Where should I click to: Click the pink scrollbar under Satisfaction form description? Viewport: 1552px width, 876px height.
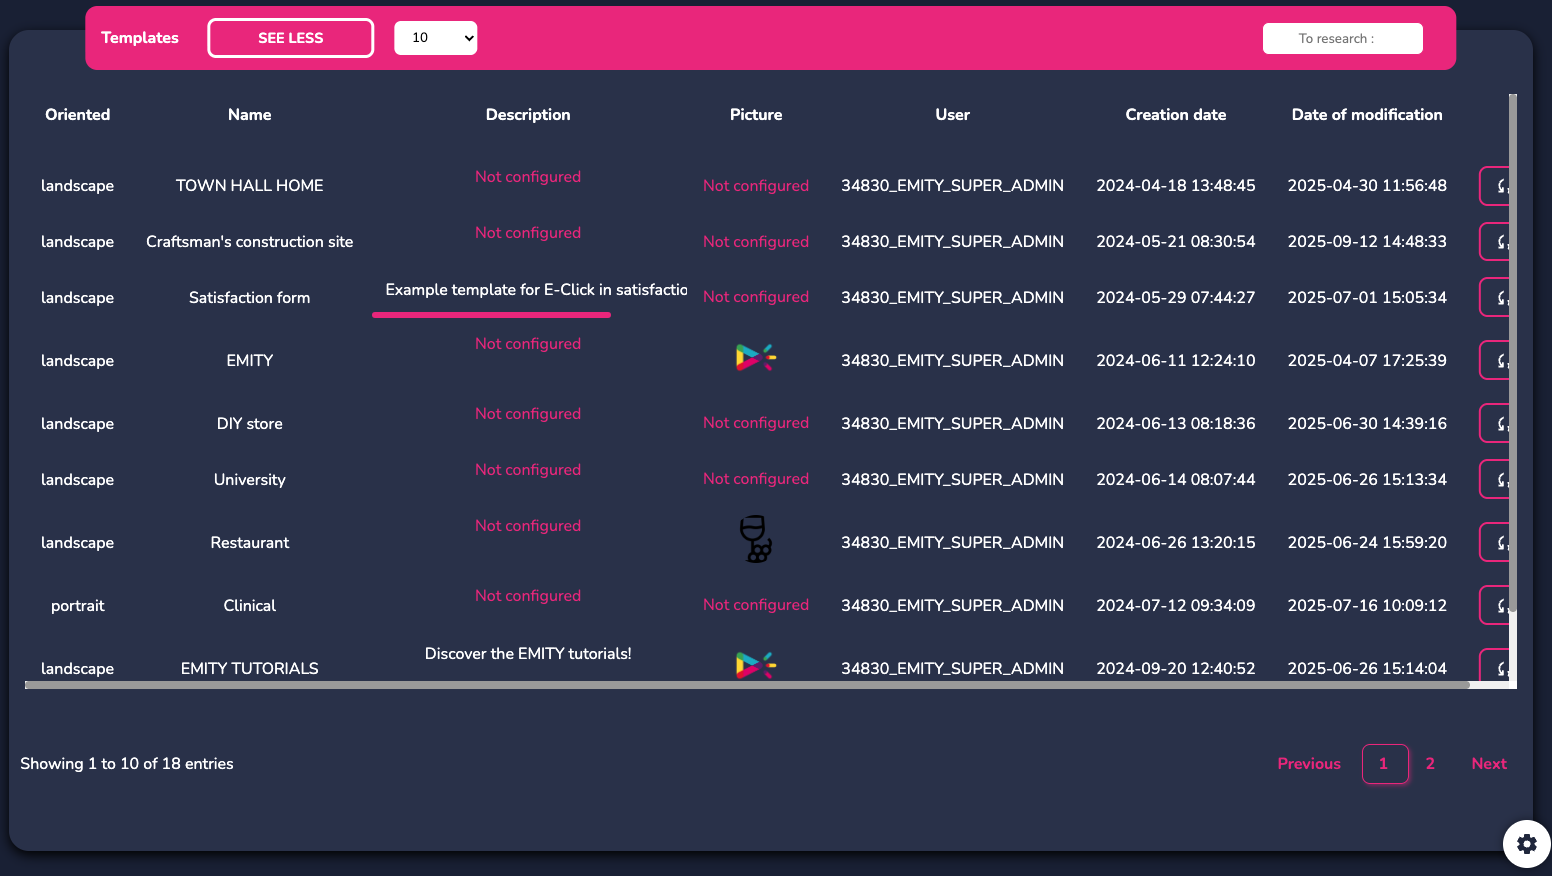click(x=491, y=315)
